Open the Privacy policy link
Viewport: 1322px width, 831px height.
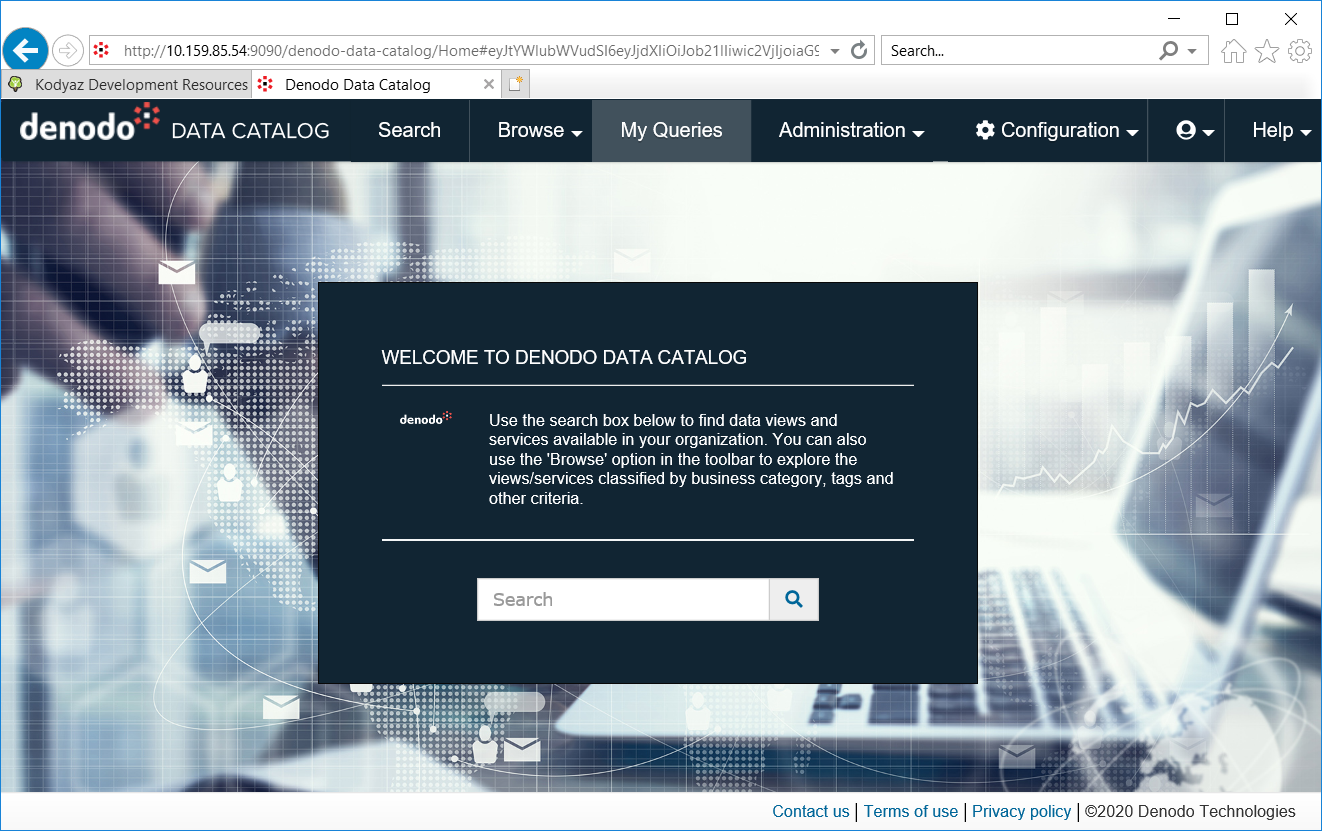1022,811
